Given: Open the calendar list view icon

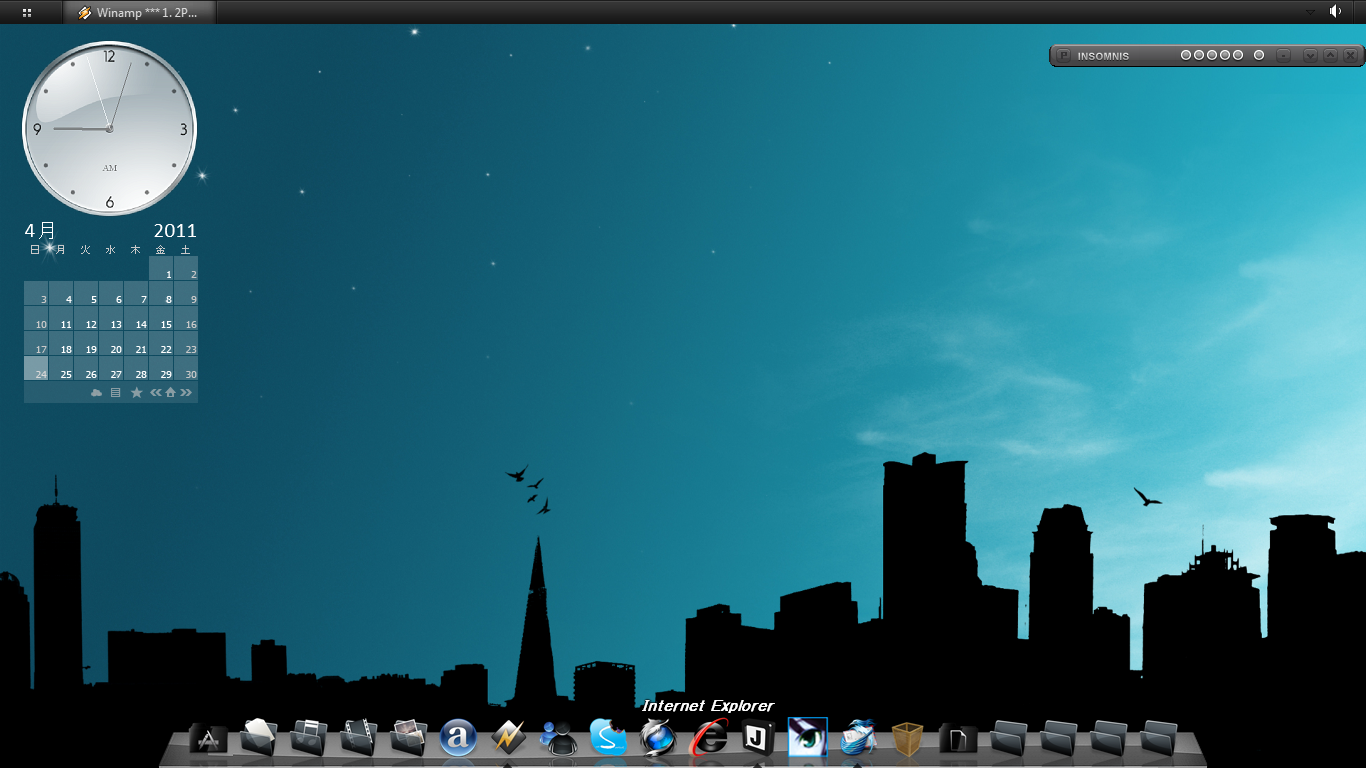Looking at the screenshot, I should coord(115,393).
